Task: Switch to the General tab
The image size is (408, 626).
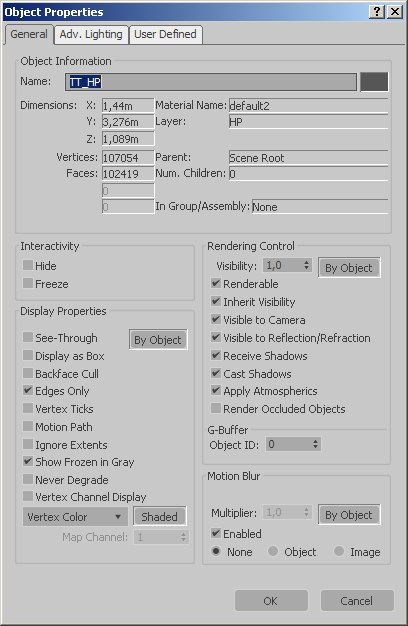Action: (x=29, y=34)
